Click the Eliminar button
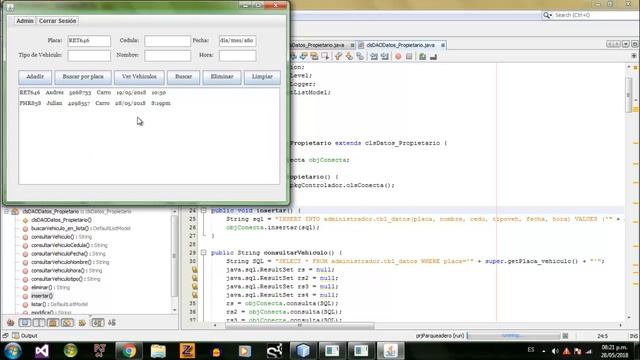Image resolution: width=640 pixels, height=360 pixels. (x=222, y=77)
